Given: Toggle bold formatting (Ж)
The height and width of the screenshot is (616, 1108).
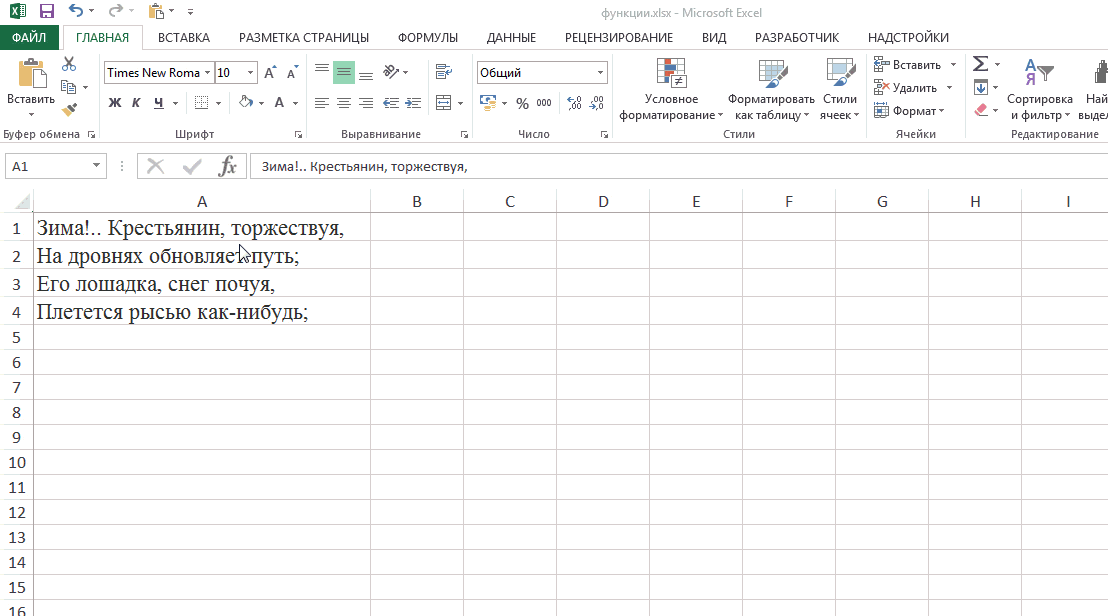Looking at the screenshot, I should (114, 103).
